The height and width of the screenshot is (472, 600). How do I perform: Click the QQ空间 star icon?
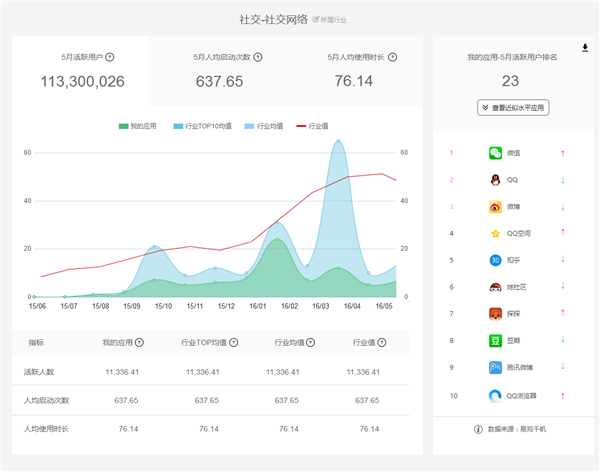click(x=495, y=234)
